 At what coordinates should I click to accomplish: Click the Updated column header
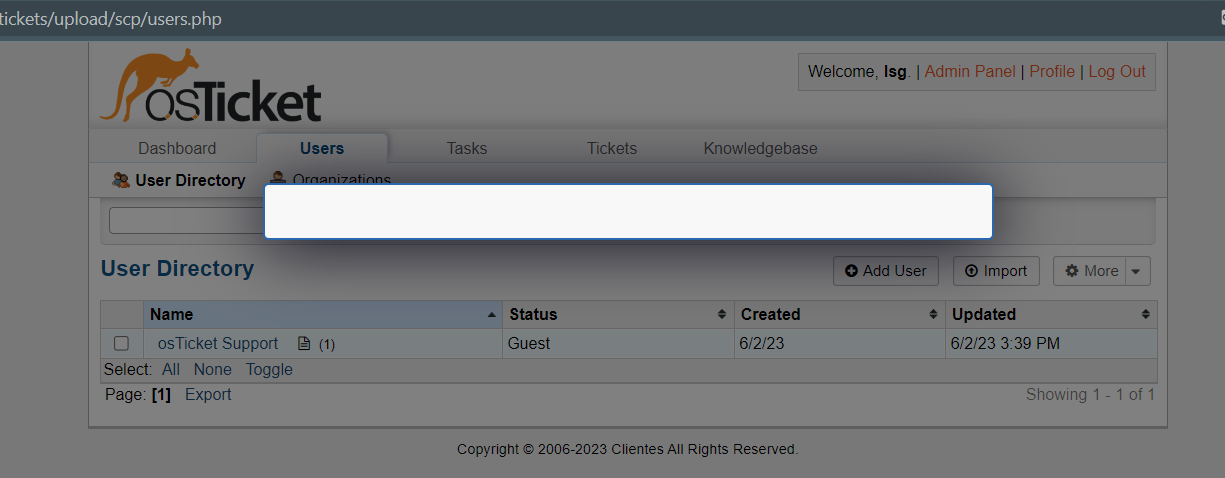tap(1051, 315)
